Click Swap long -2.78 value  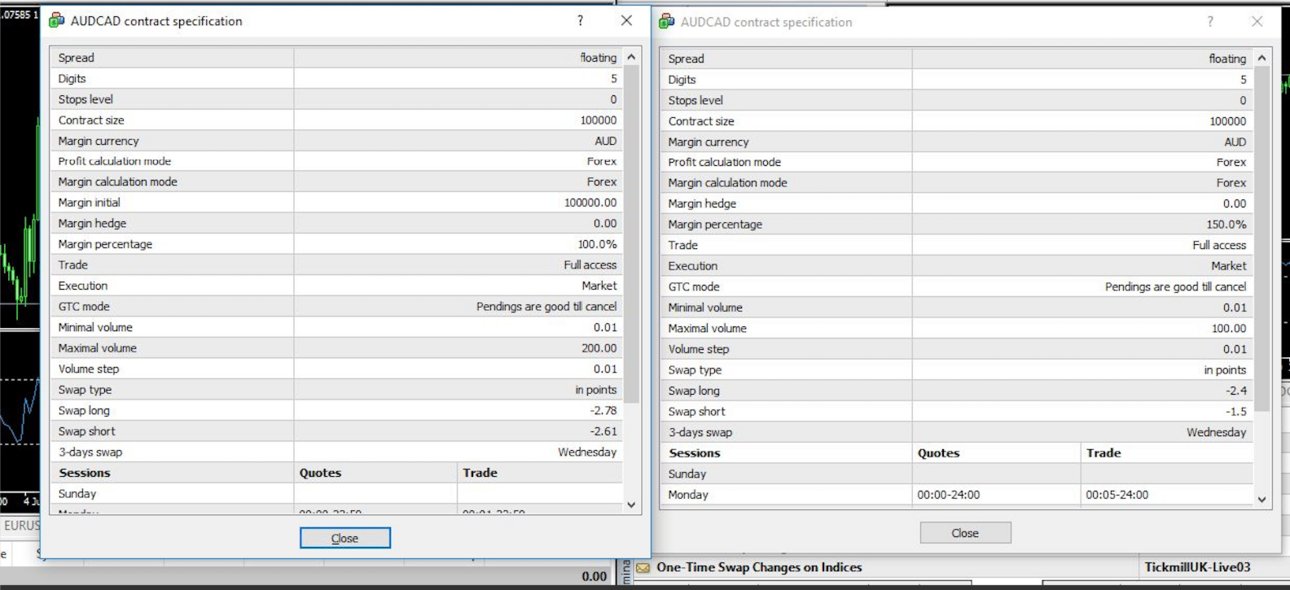tap(603, 411)
